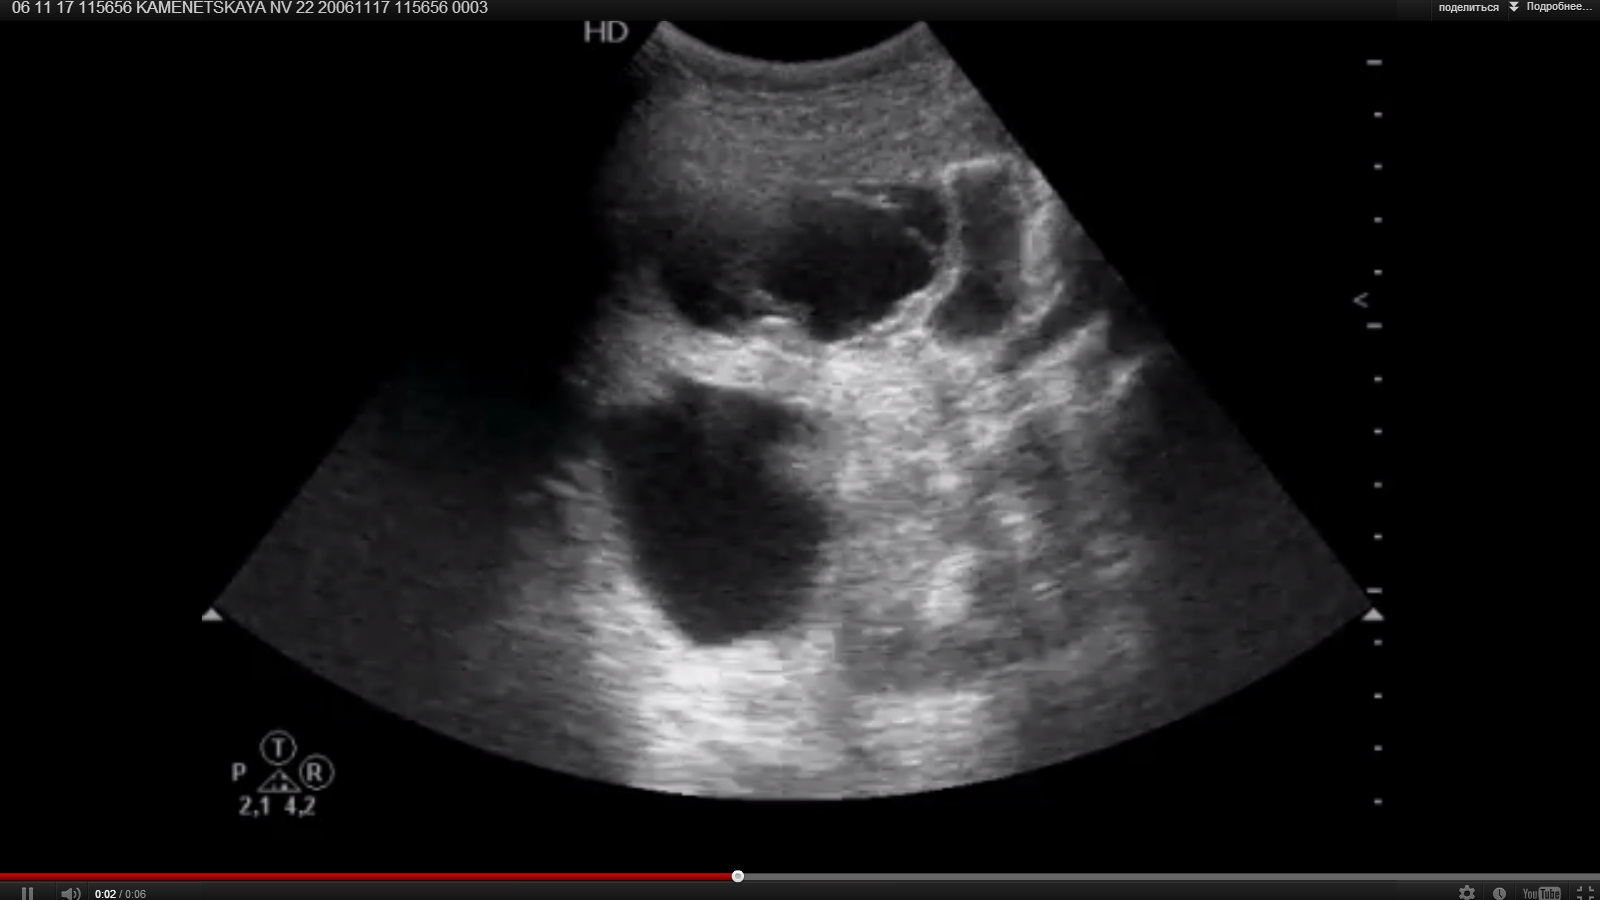Exit fullscreen mode
Viewport: 1600px width, 900px height.
(x=1585, y=893)
